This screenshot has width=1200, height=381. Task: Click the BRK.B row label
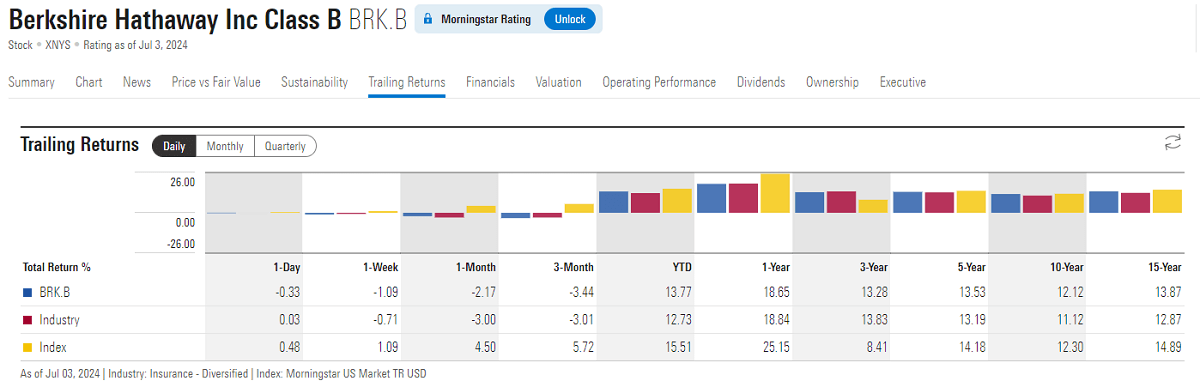point(55,293)
